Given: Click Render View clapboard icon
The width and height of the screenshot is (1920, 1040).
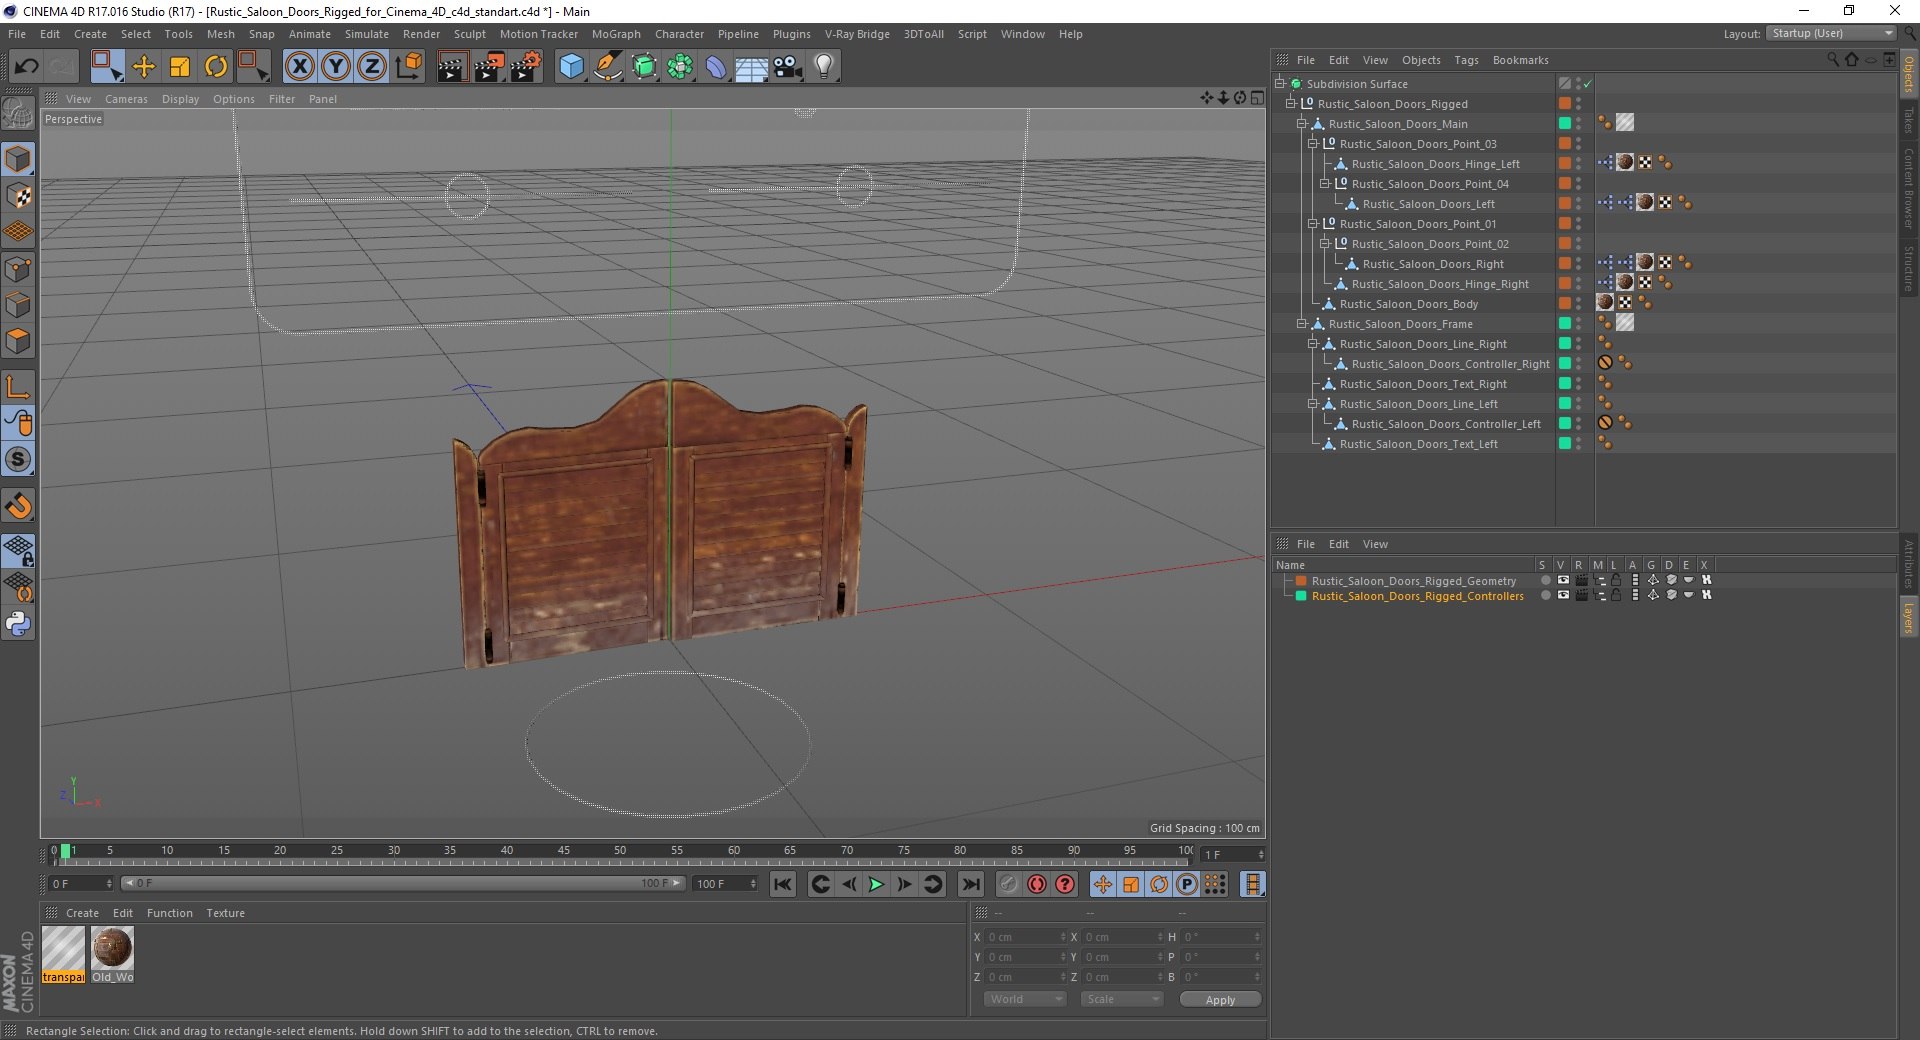Looking at the screenshot, I should [x=452, y=67].
